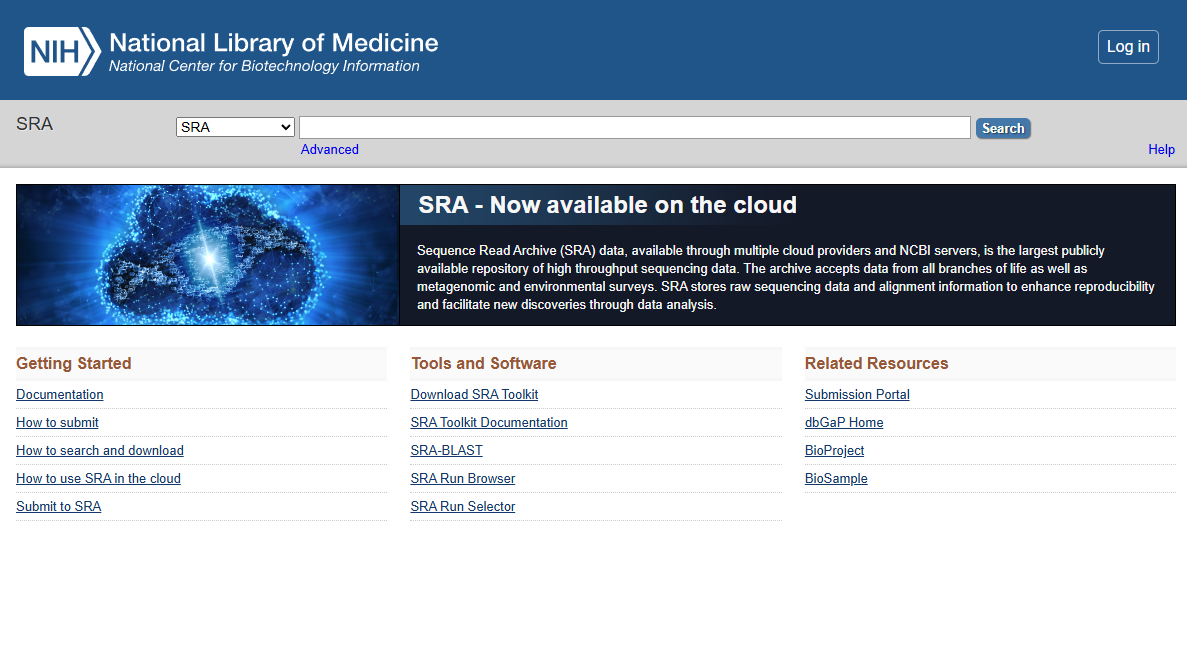Image resolution: width=1187 pixels, height=670 pixels.
Task: Focus the SRA search text field
Action: (634, 127)
